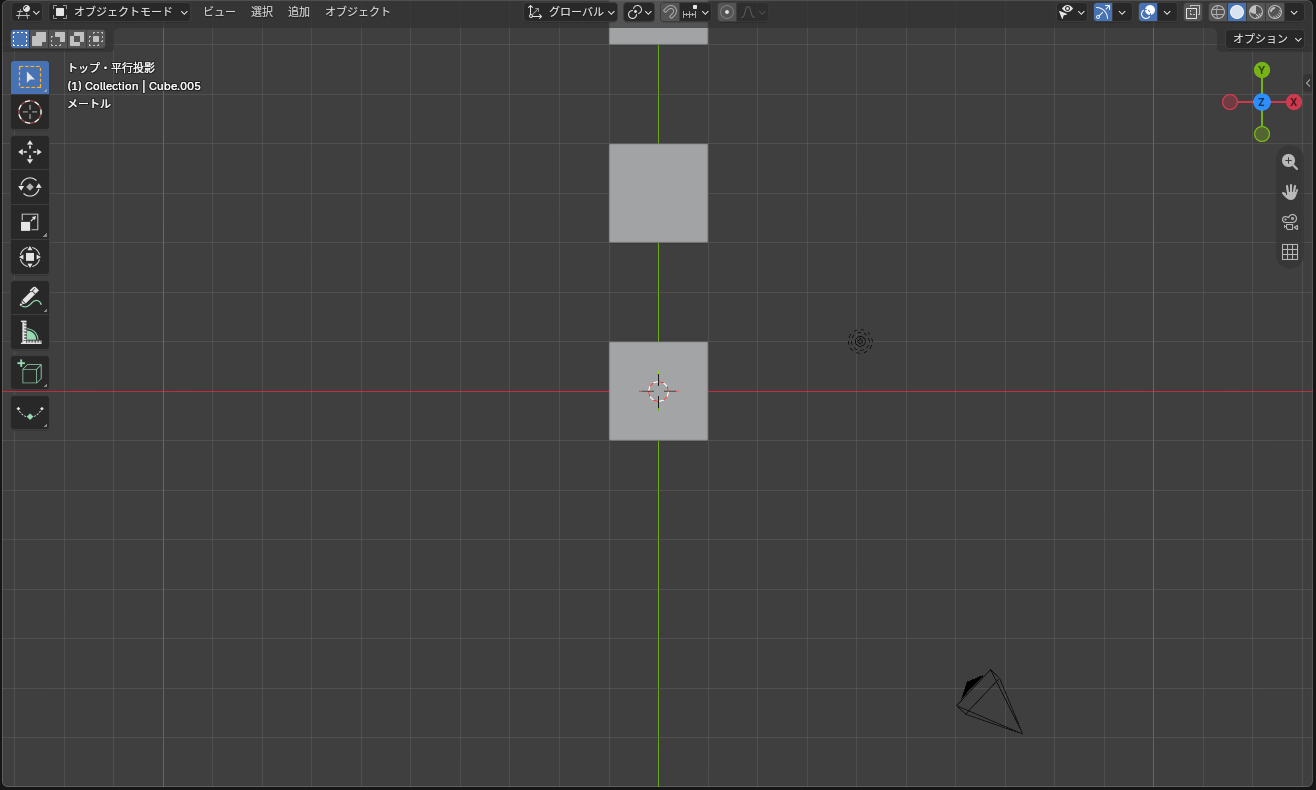
Task: Pick the Add Cube tool
Action: (x=30, y=372)
